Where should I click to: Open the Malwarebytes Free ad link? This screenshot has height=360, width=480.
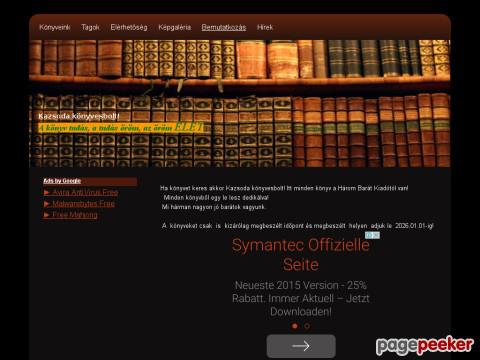[83, 204]
